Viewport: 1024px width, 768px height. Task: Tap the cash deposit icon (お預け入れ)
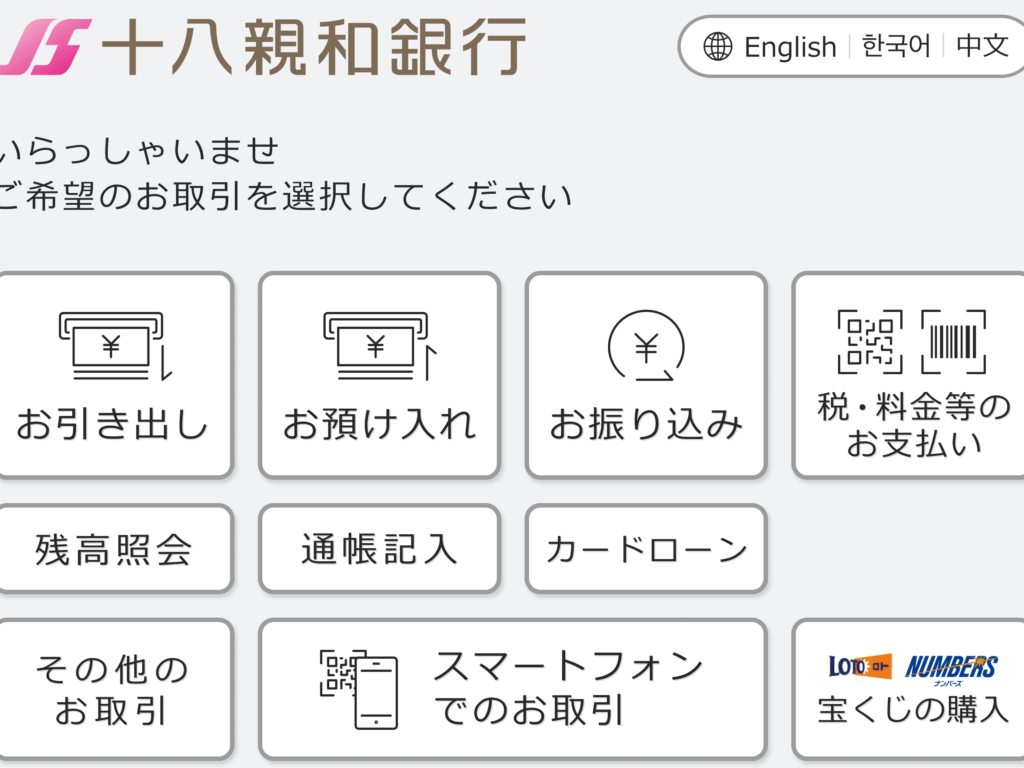[x=380, y=345]
